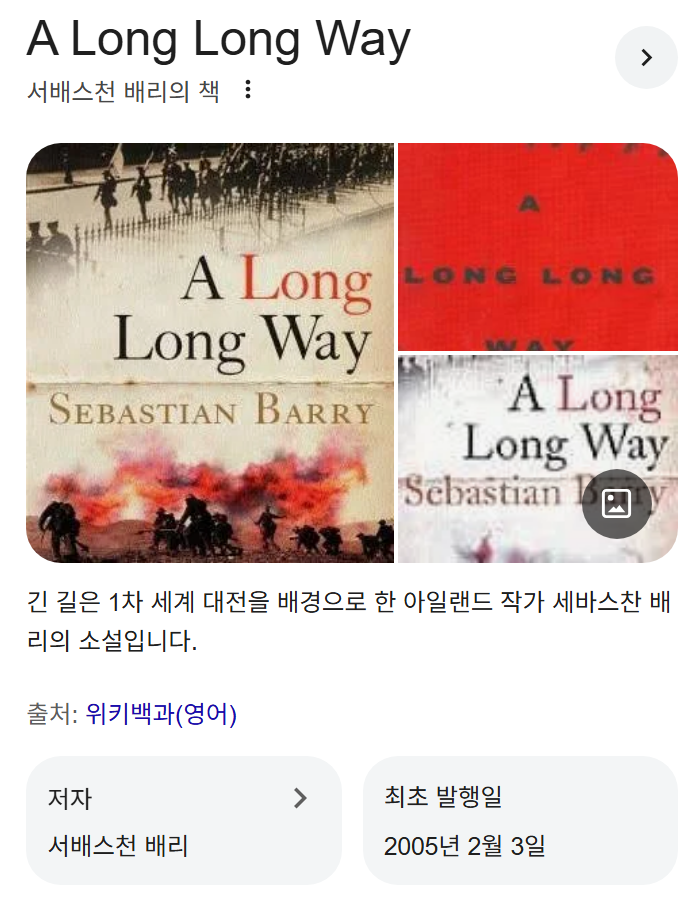This screenshot has width=700, height=899.
Task: Open the image gallery icon on the thumbnail
Action: pos(616,504)
